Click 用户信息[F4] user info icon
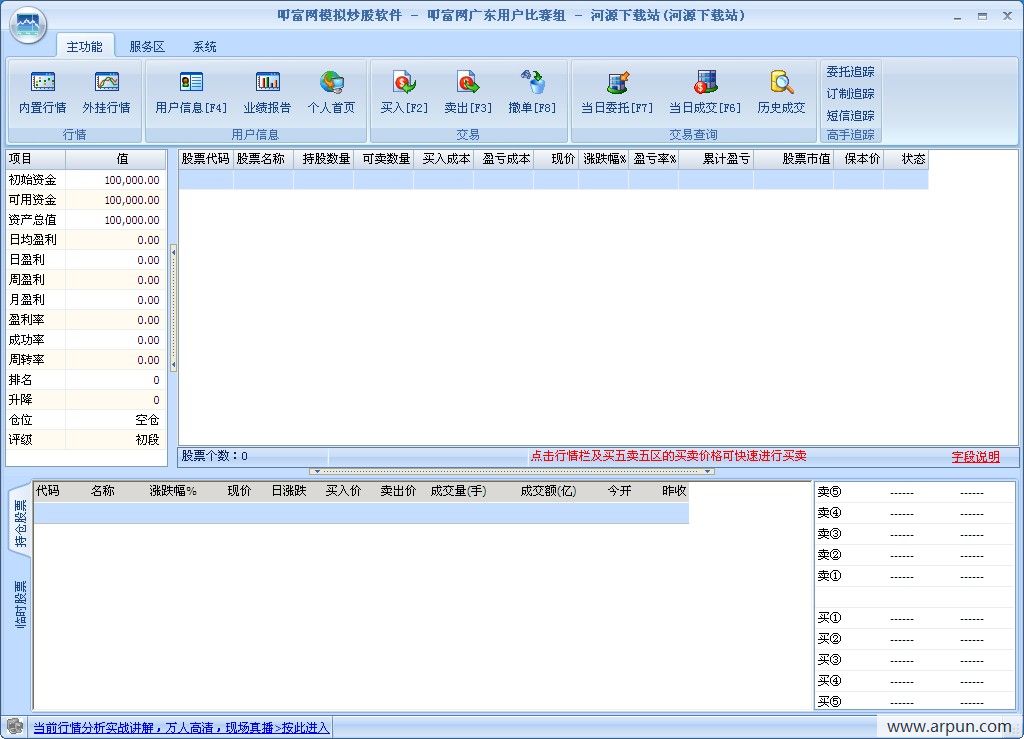The height and width of the screenshot is (739, 1024). [x=191, y=83]
